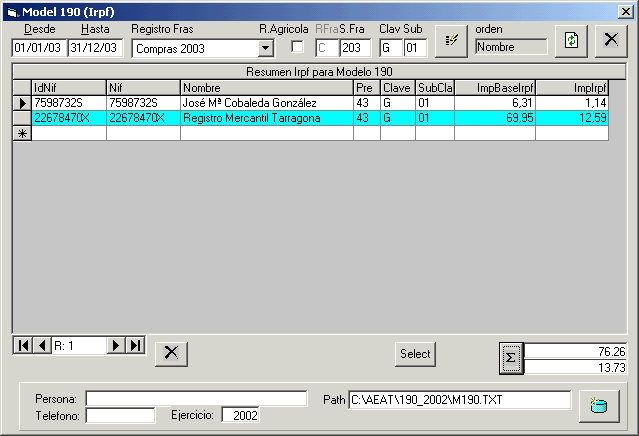639x436 pixels.
Task: Toggle the R.Agricola checkbox
Action: (x=297, y=47)
